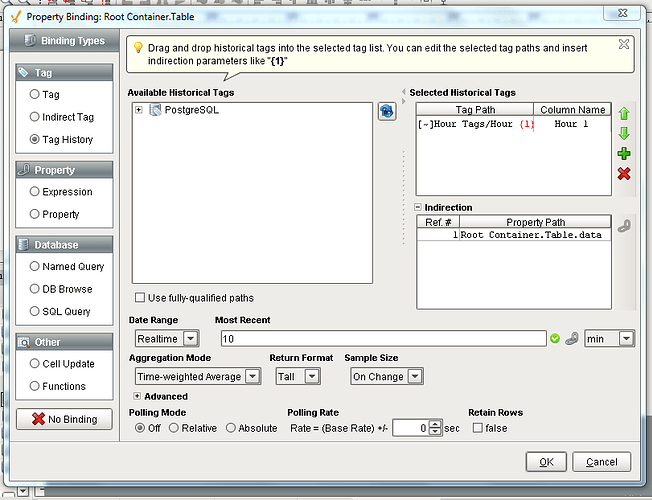Click the Tag section header
Image resolution: width=652 pixels, height=500 pixels.
pos(64,72)
